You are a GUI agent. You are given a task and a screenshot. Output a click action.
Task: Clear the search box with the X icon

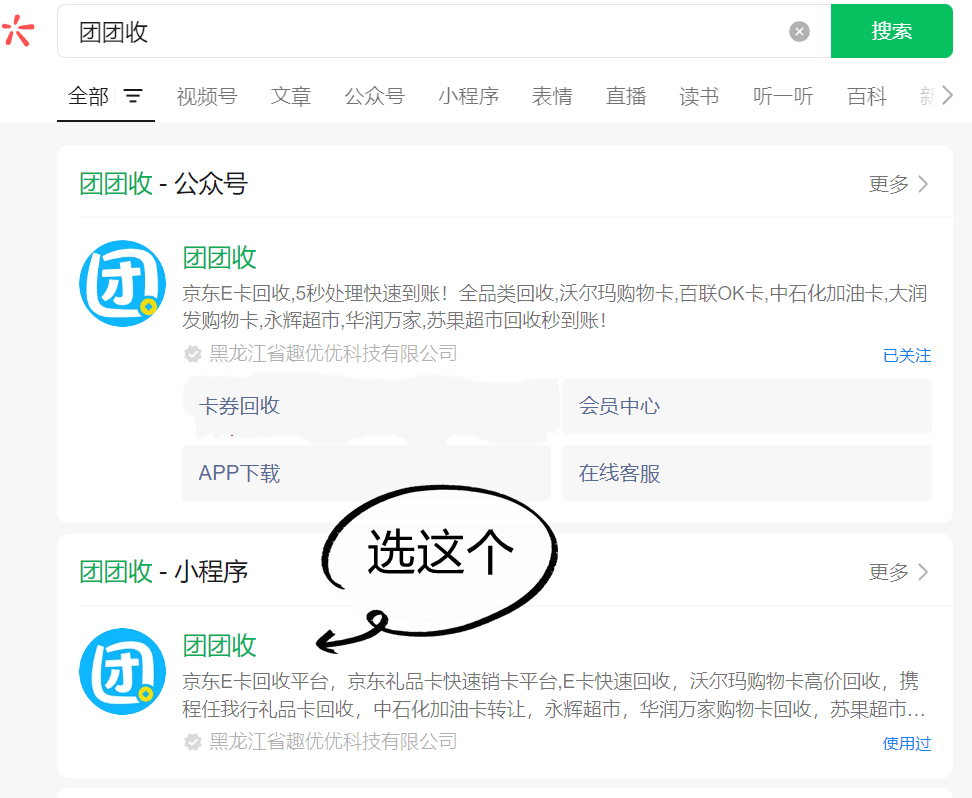pyautogui.click(x=799, y=31)
